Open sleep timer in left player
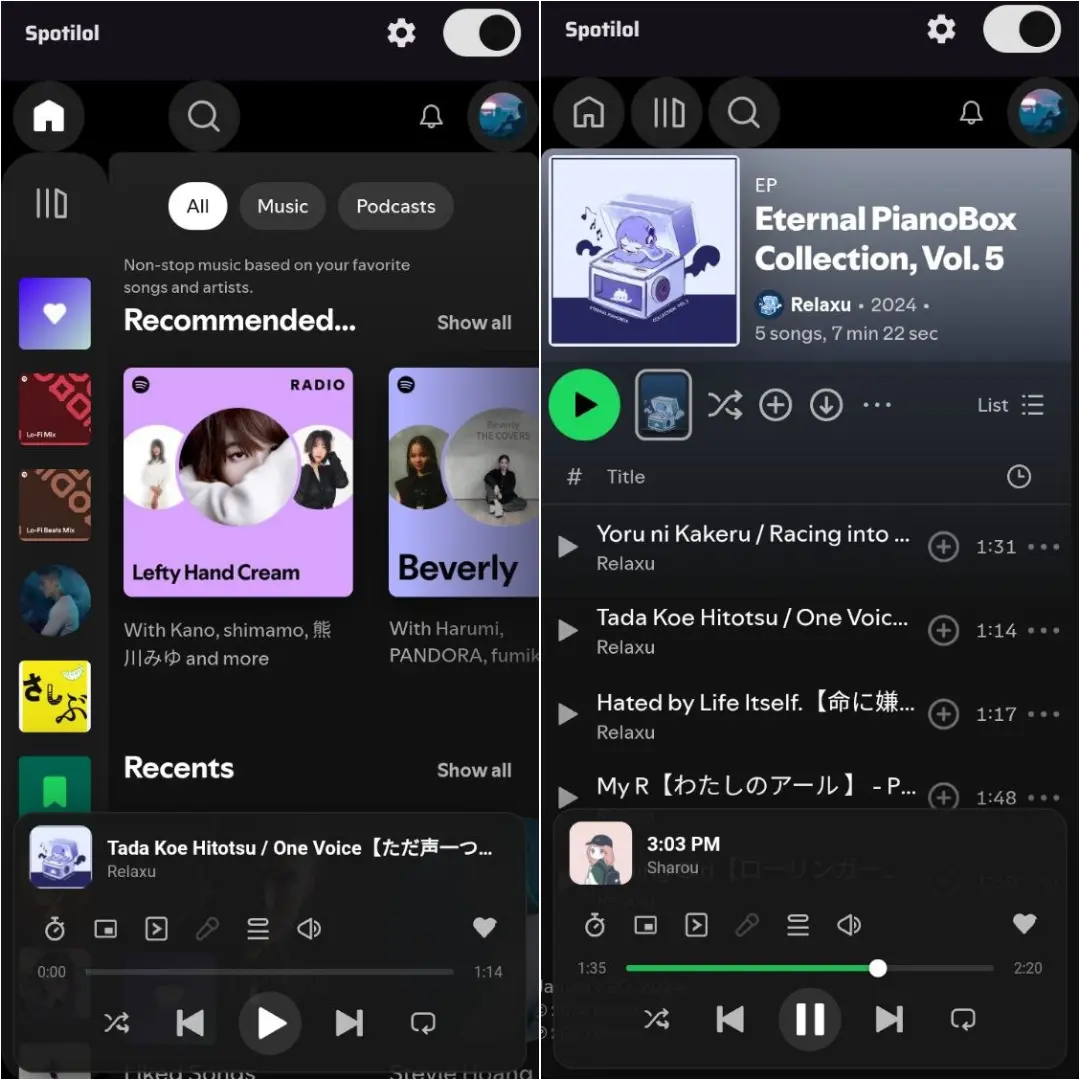The height and width of the screenshot is (1080, 1080). click(x=54, y=928)
